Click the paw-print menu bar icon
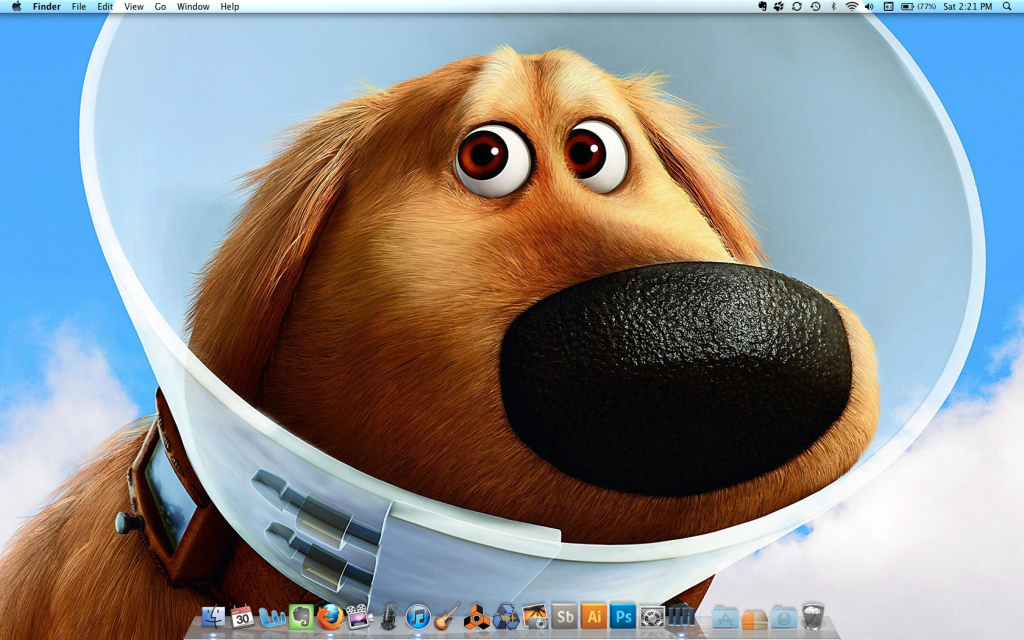1024x640 pixels. [778, 7]
